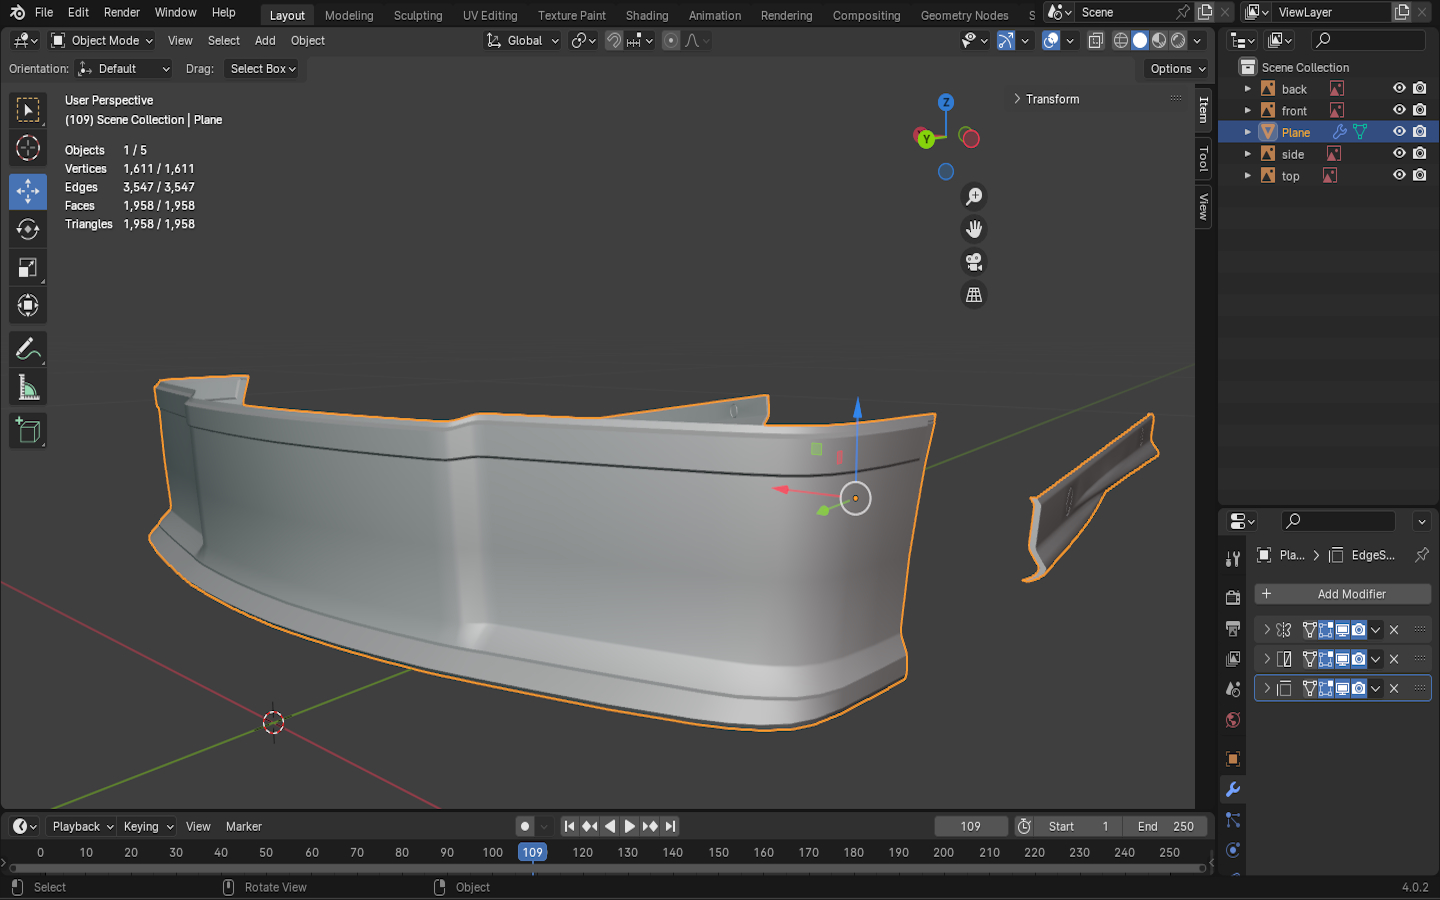Click frame 150 on the timeline ruler
Screen dimensions: 1440x900
click(718, 853)
